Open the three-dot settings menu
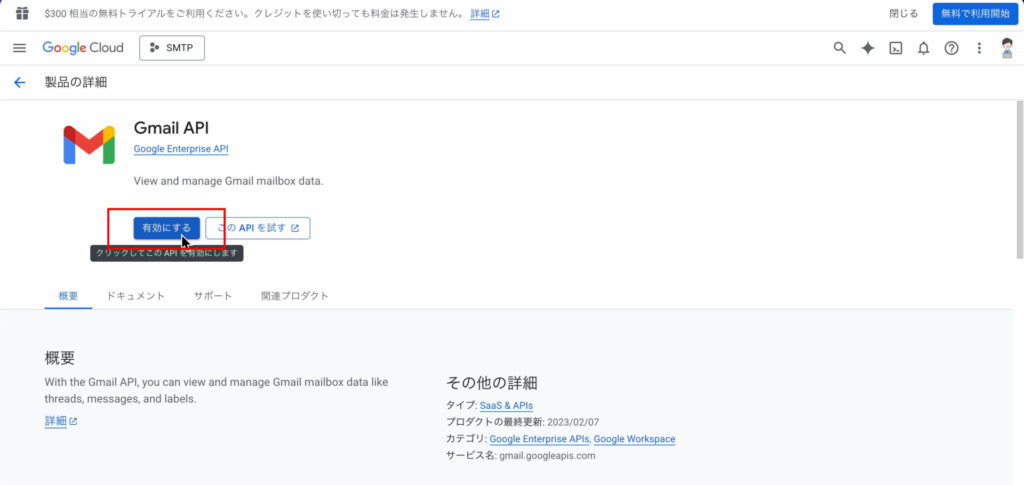 [x=979, y=48]
